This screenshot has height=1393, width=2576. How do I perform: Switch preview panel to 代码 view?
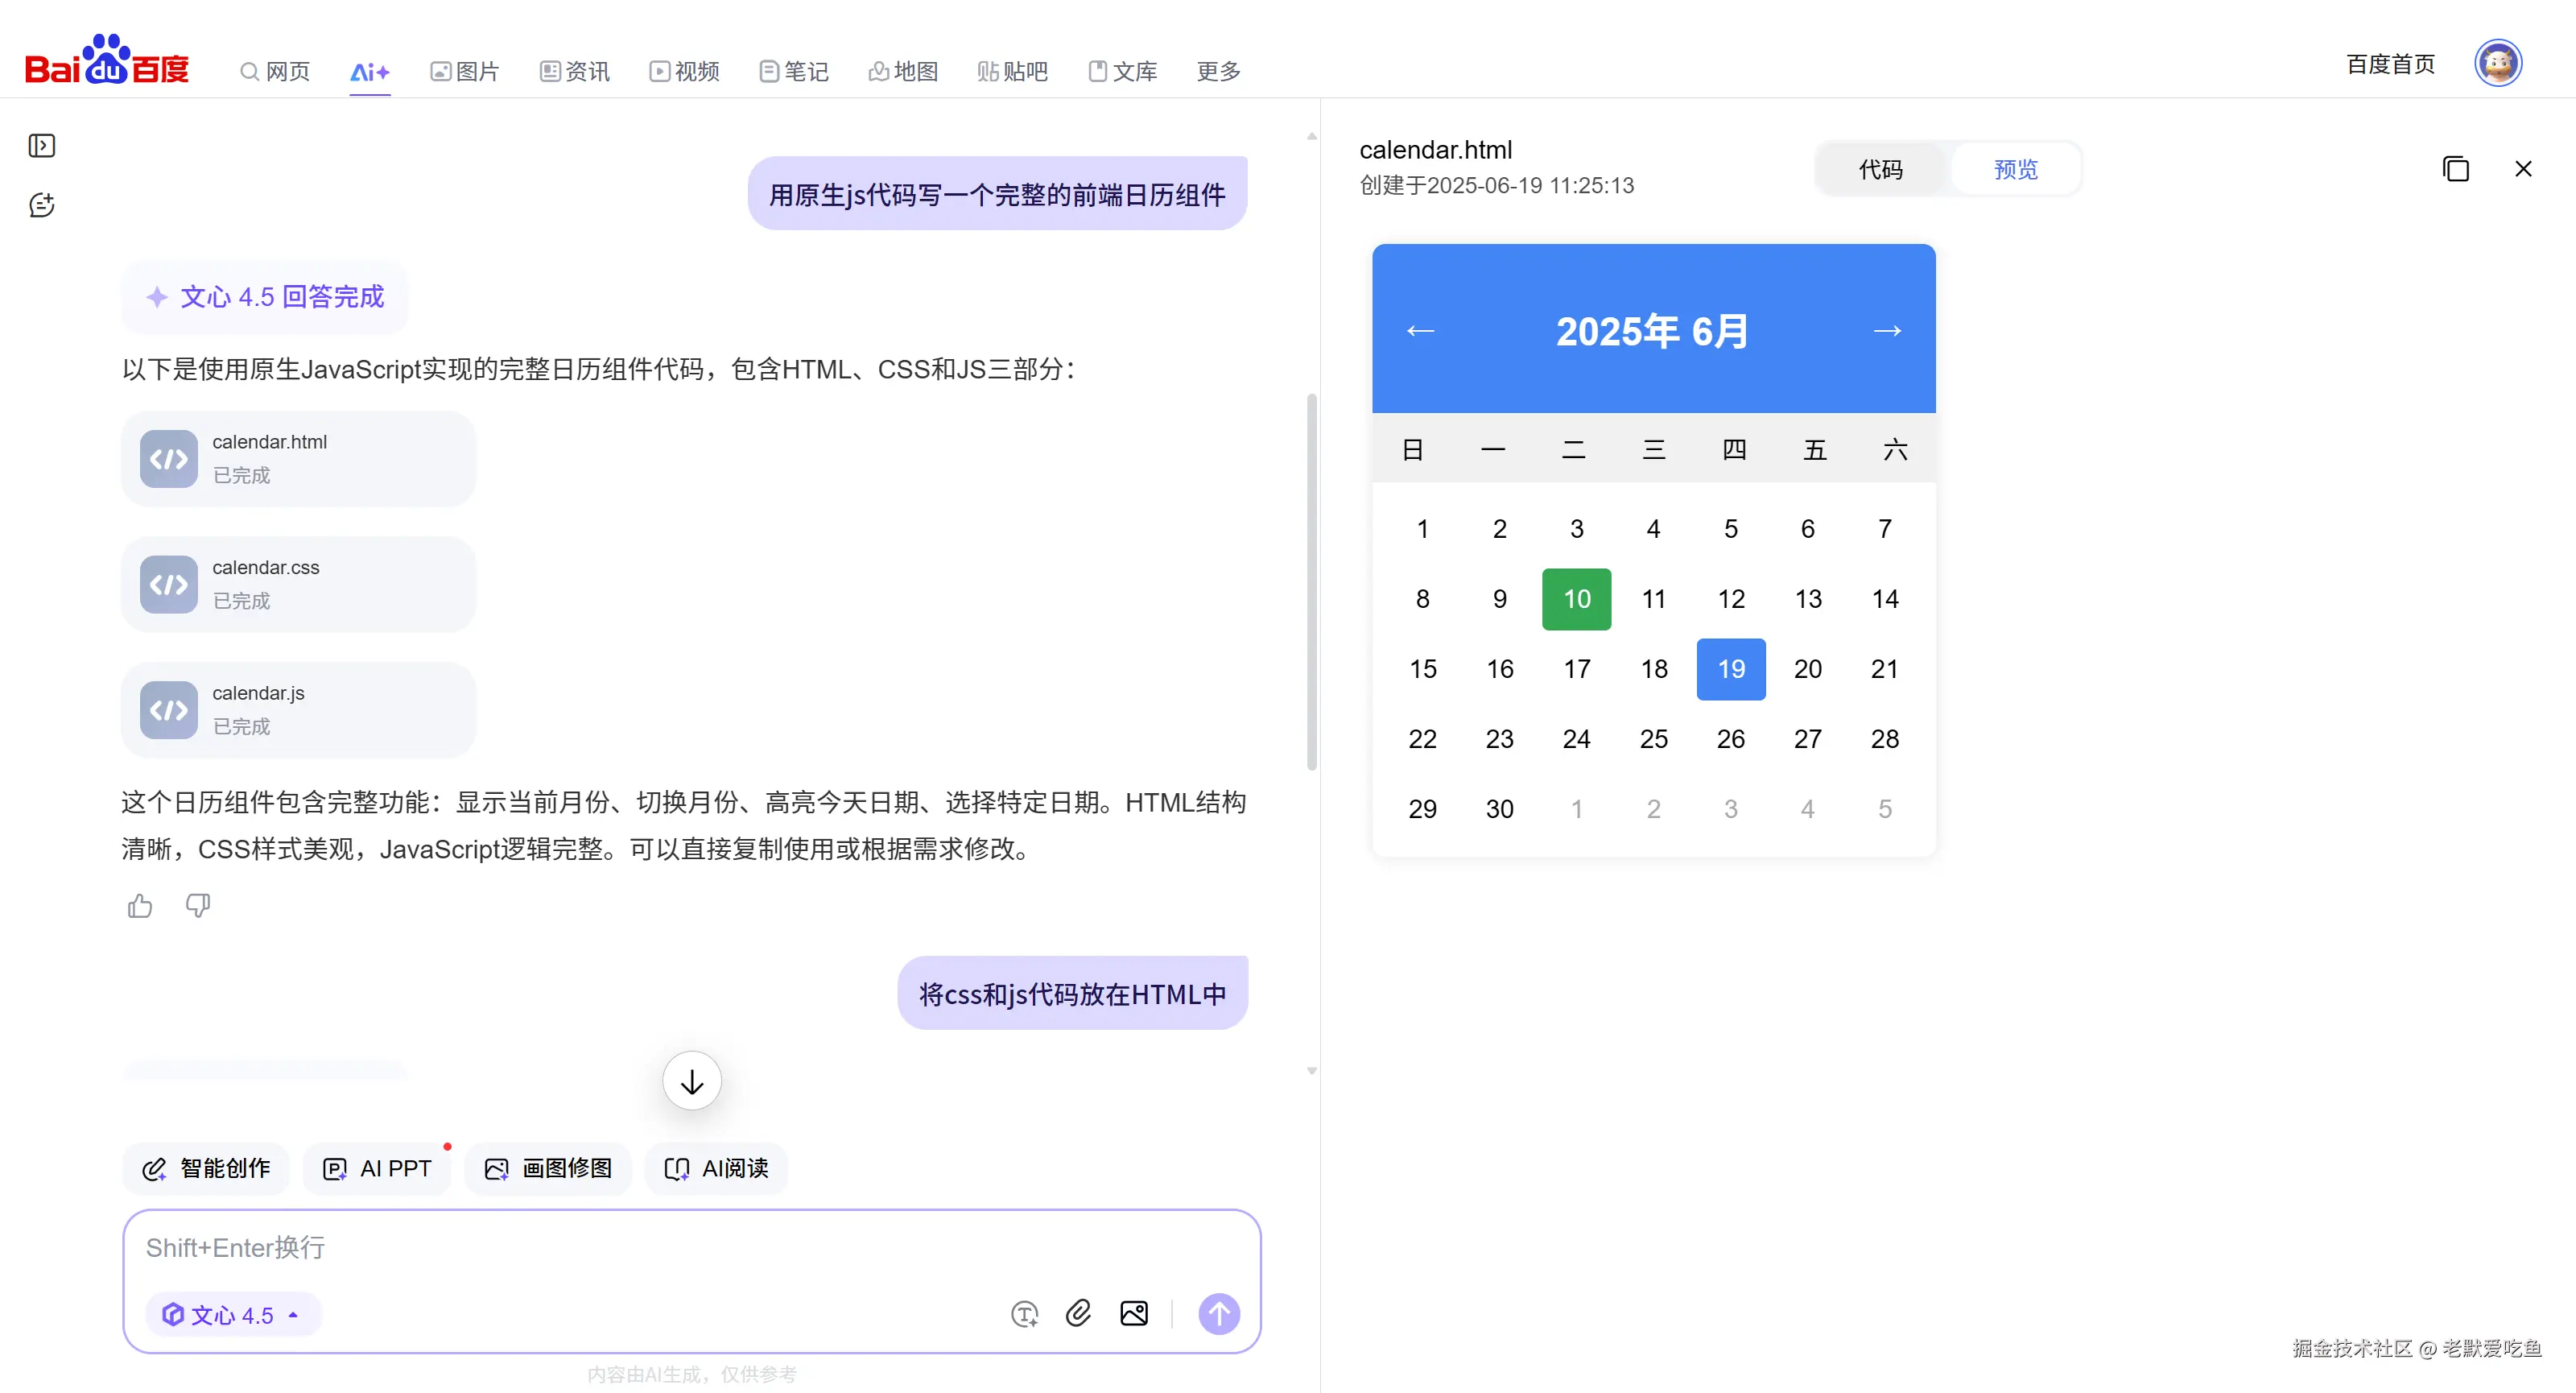pyautogui.click(x=1880, y=168)
